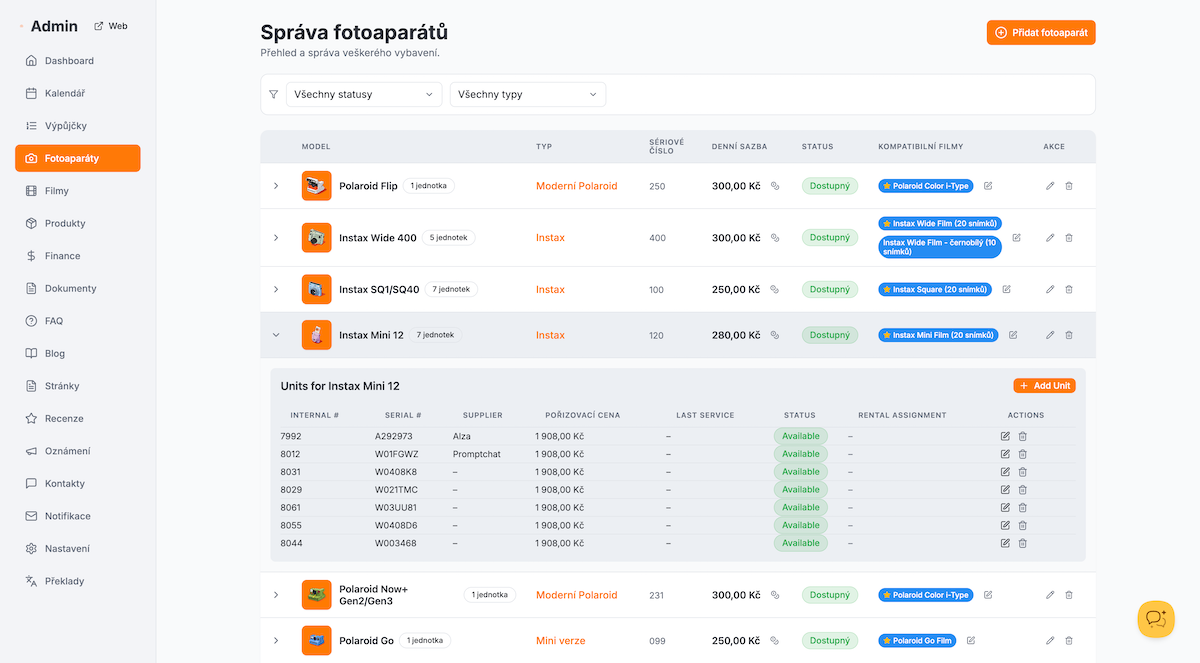
Task: Open the Všechny typy dropdown
Action: coord(527,95)
